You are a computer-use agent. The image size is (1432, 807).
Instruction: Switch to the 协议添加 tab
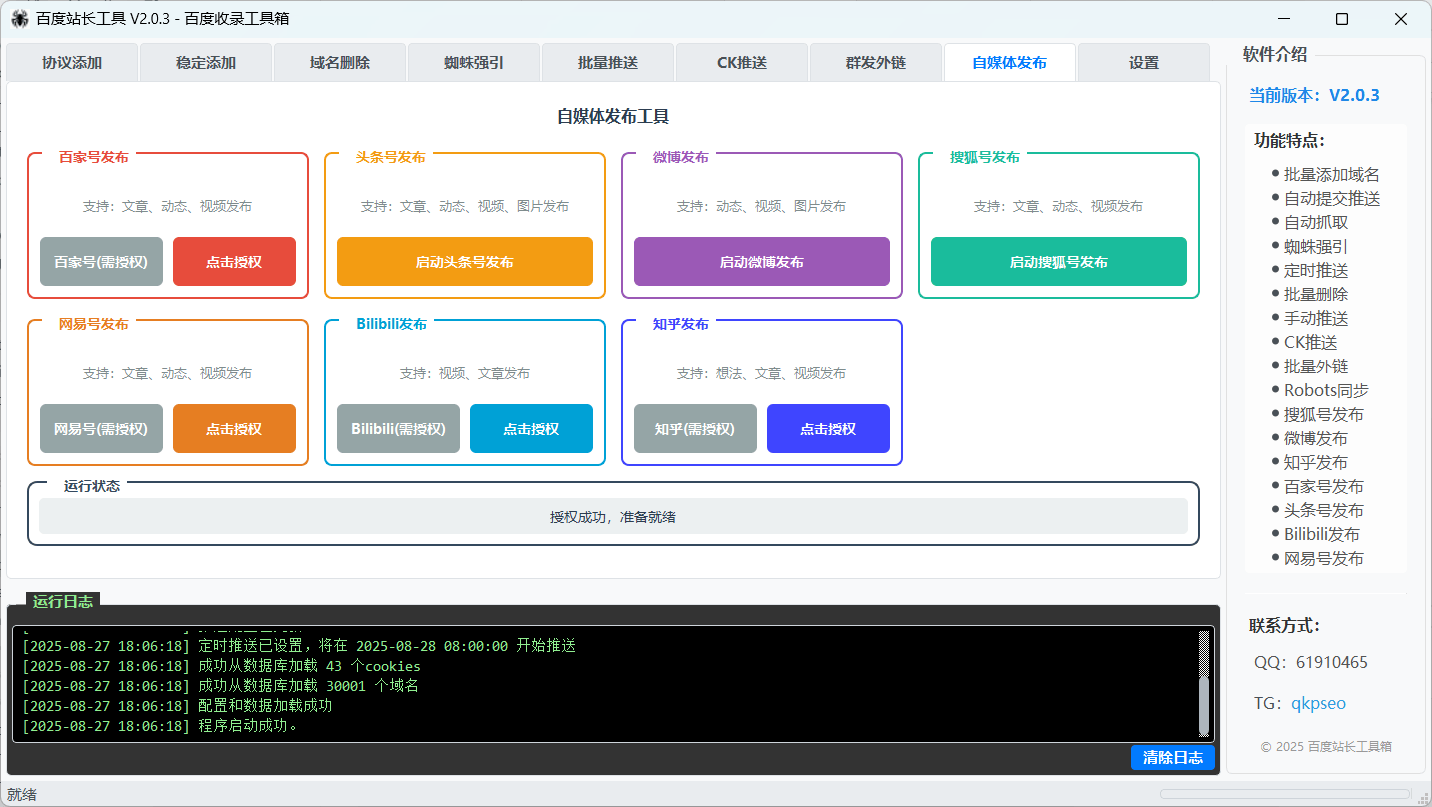[x=72, y=62]
